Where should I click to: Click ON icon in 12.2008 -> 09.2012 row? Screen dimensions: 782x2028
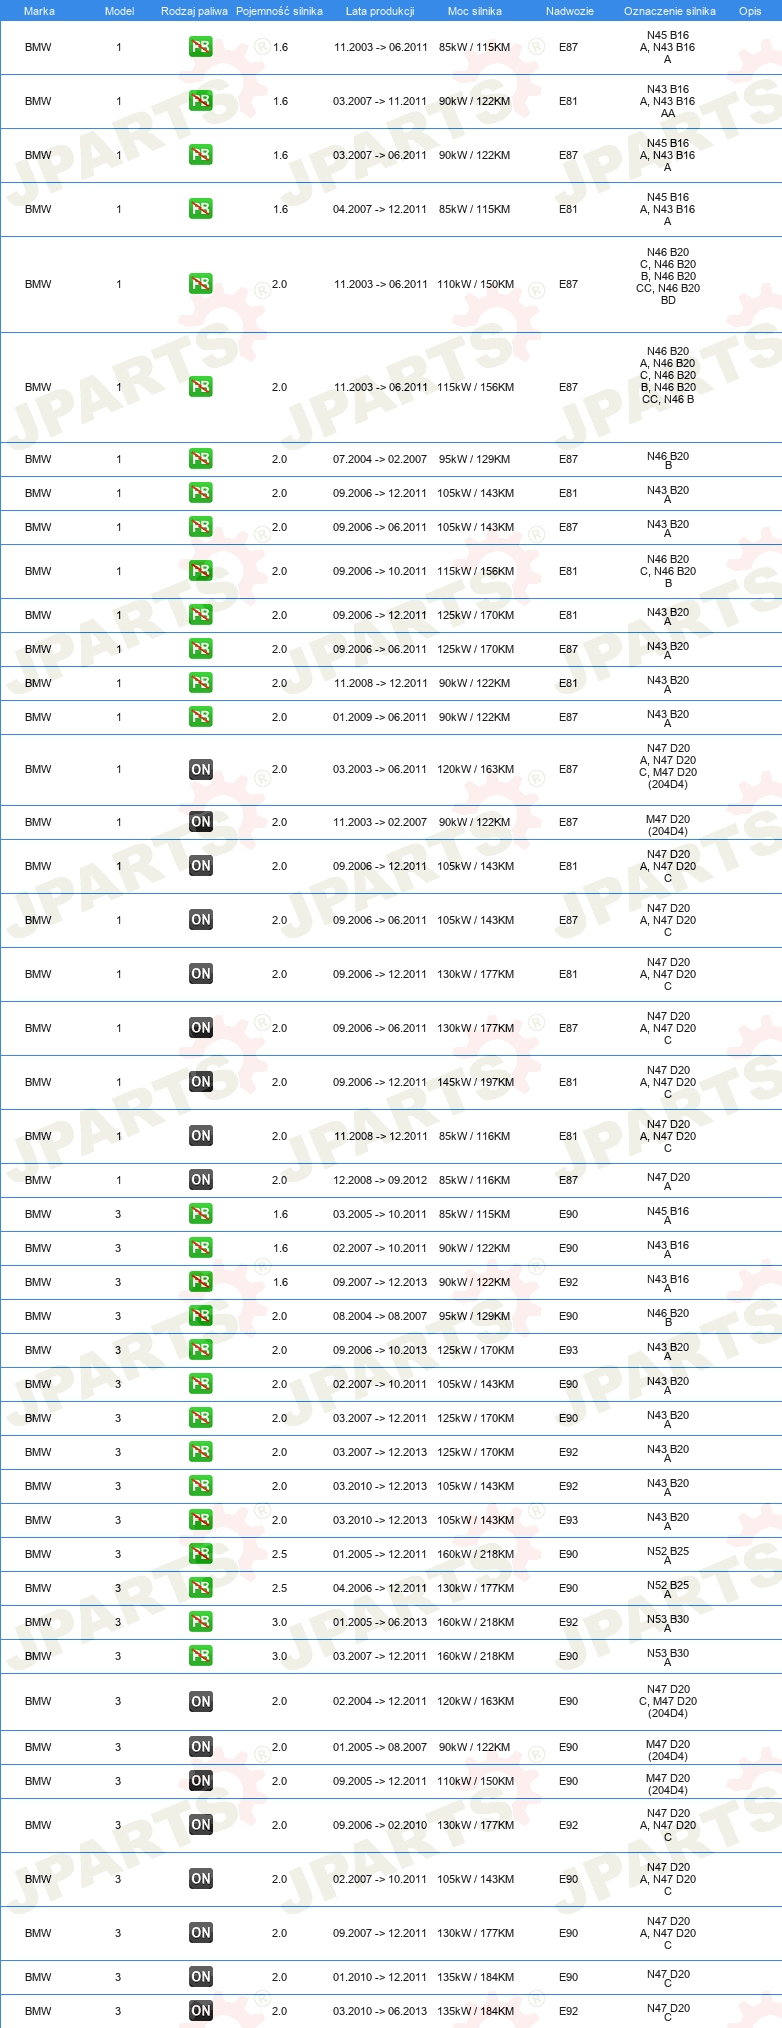(x=201, y=1180)
